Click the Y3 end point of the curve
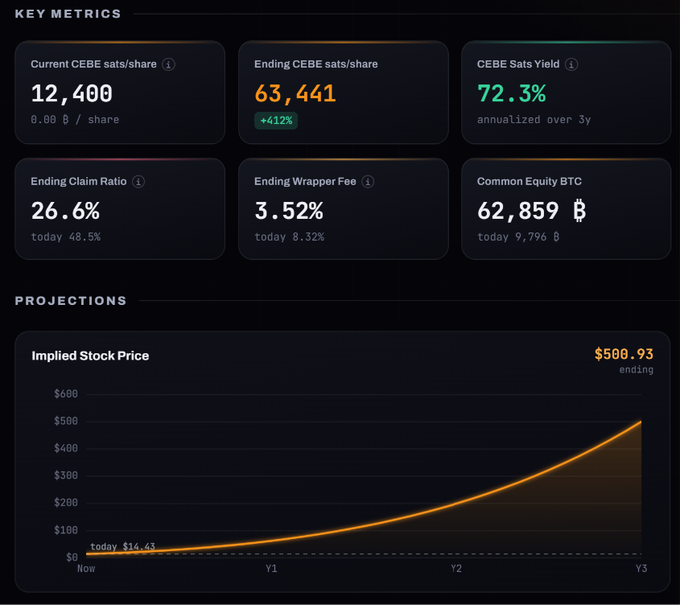Viewport: 680px width, 605px height. pos(641,422)
